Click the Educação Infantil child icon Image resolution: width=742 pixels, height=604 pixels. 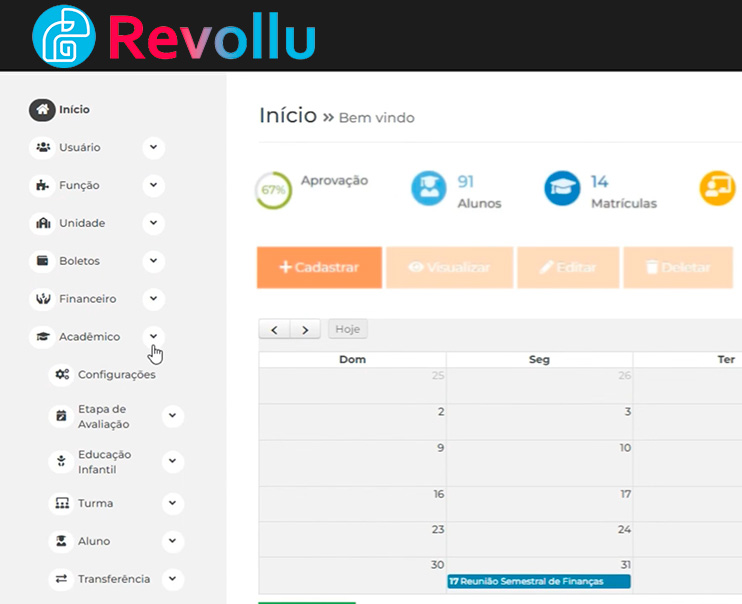(62, 461)
